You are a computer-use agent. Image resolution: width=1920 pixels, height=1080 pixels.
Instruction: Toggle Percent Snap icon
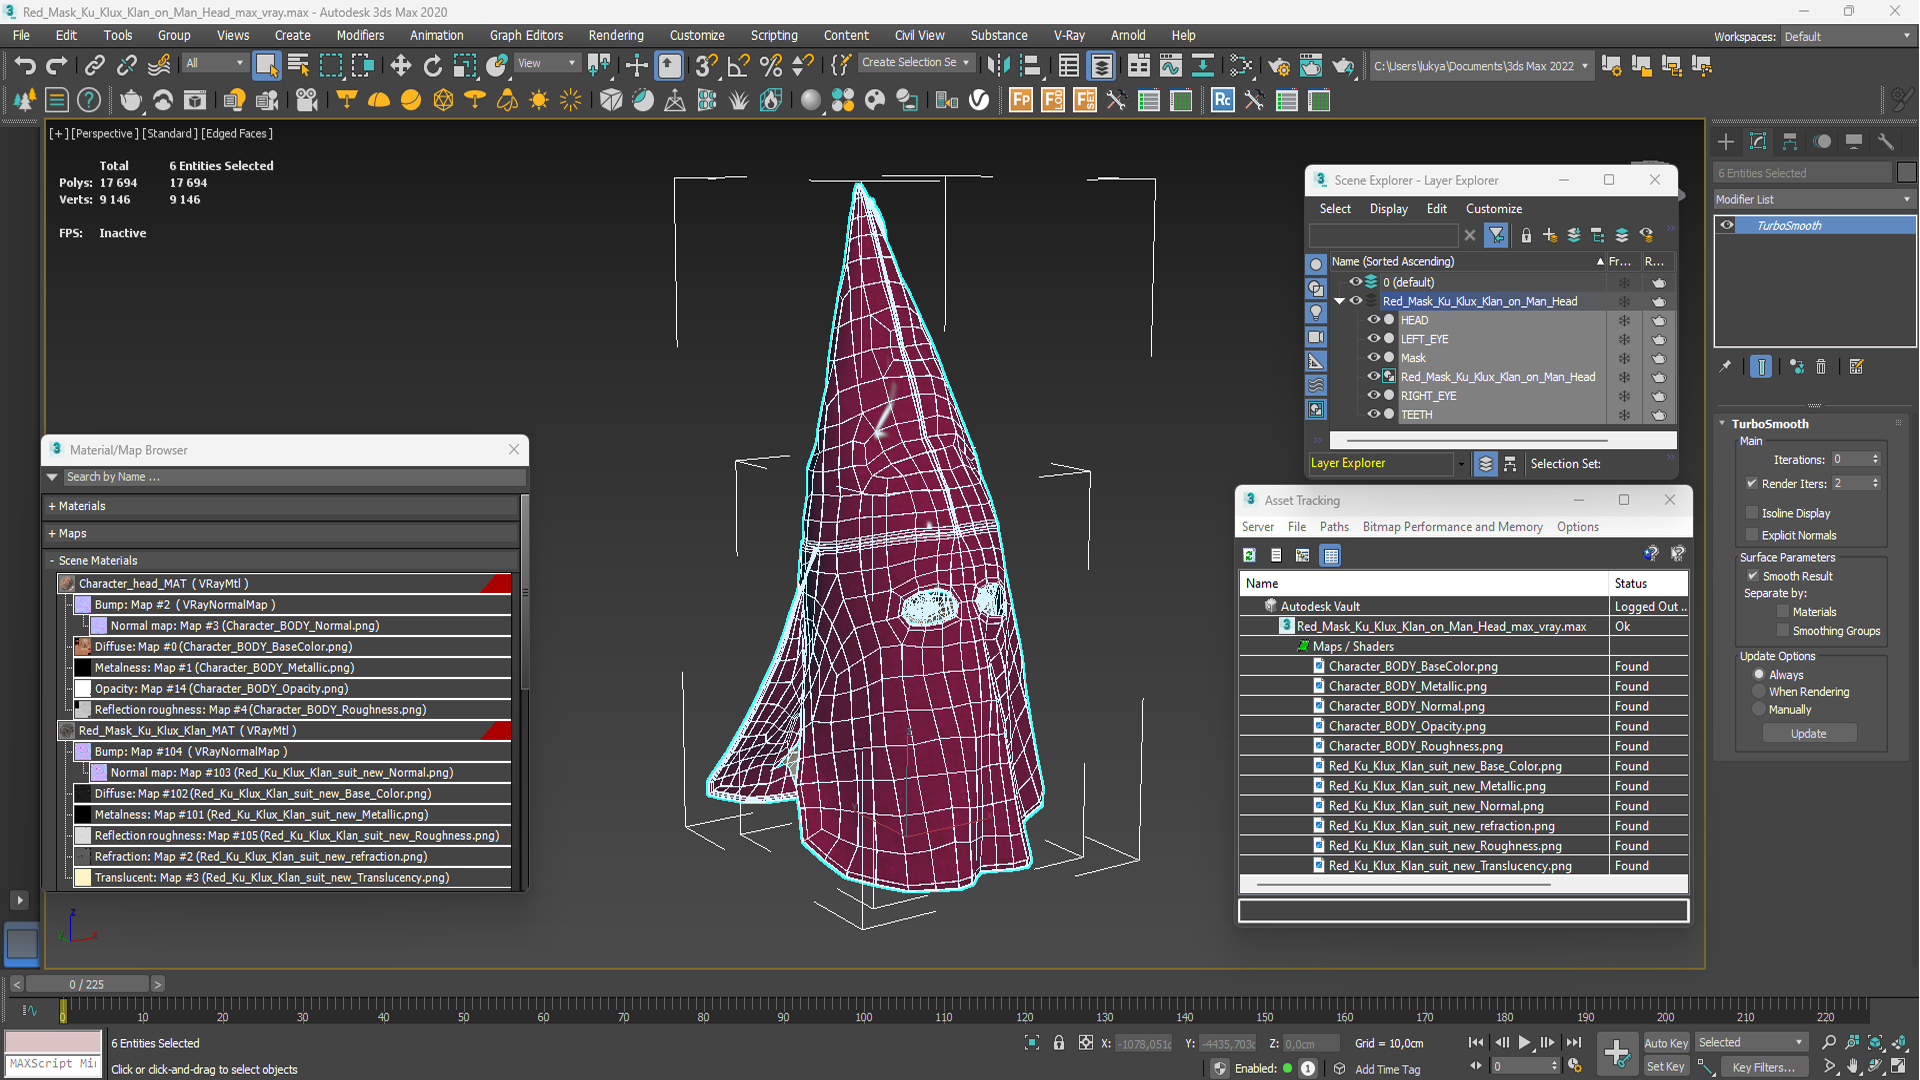click(x=770, y=66)
